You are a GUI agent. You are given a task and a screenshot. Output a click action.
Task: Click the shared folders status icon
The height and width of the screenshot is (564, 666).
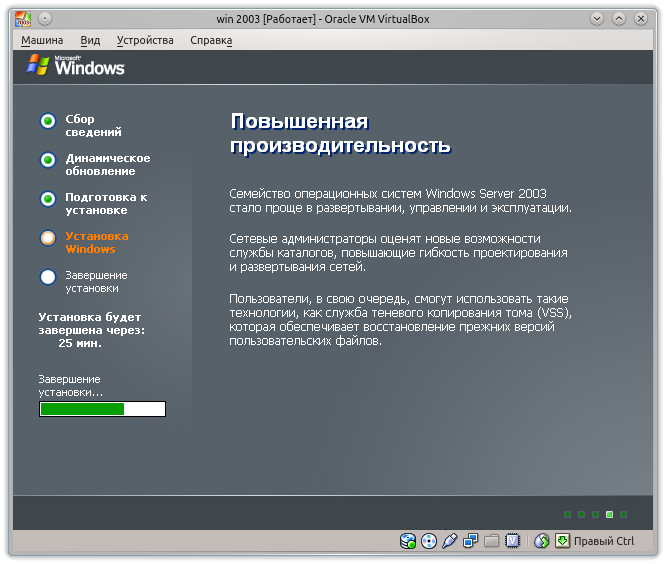tap(491, 541)
